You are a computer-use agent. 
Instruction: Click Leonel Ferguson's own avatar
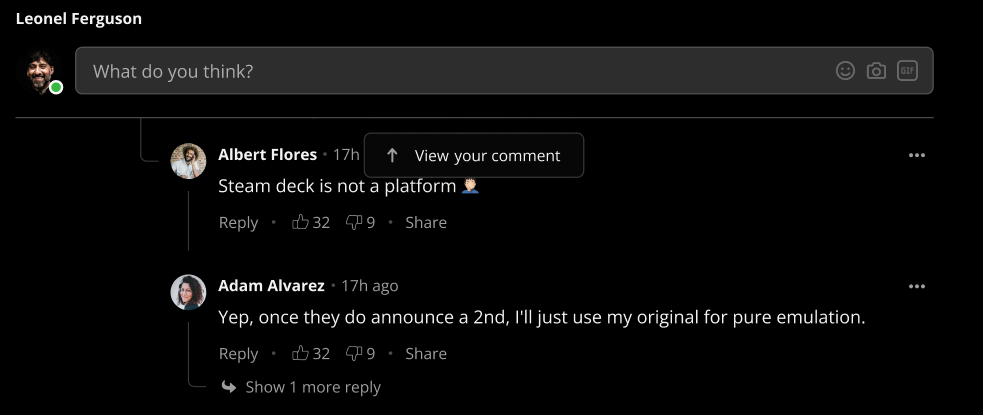click(x=39, y=71)
